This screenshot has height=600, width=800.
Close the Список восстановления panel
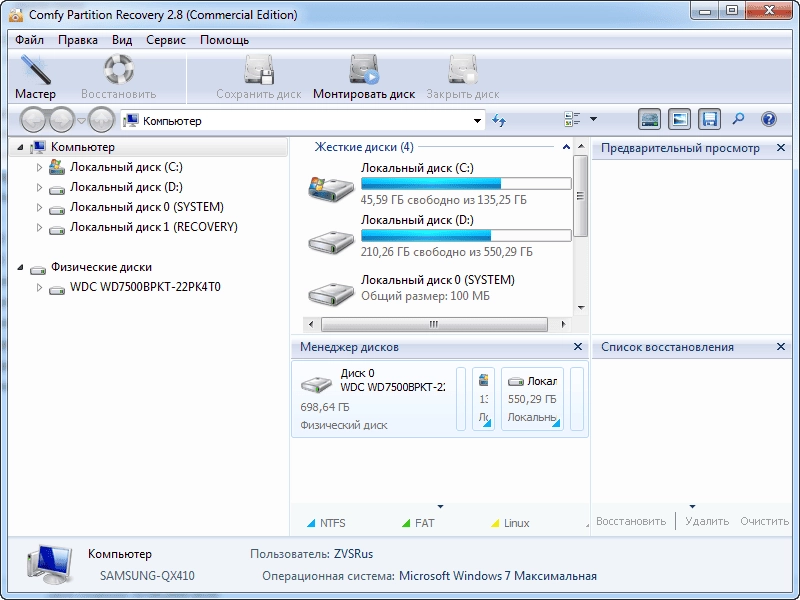[781, 347]
